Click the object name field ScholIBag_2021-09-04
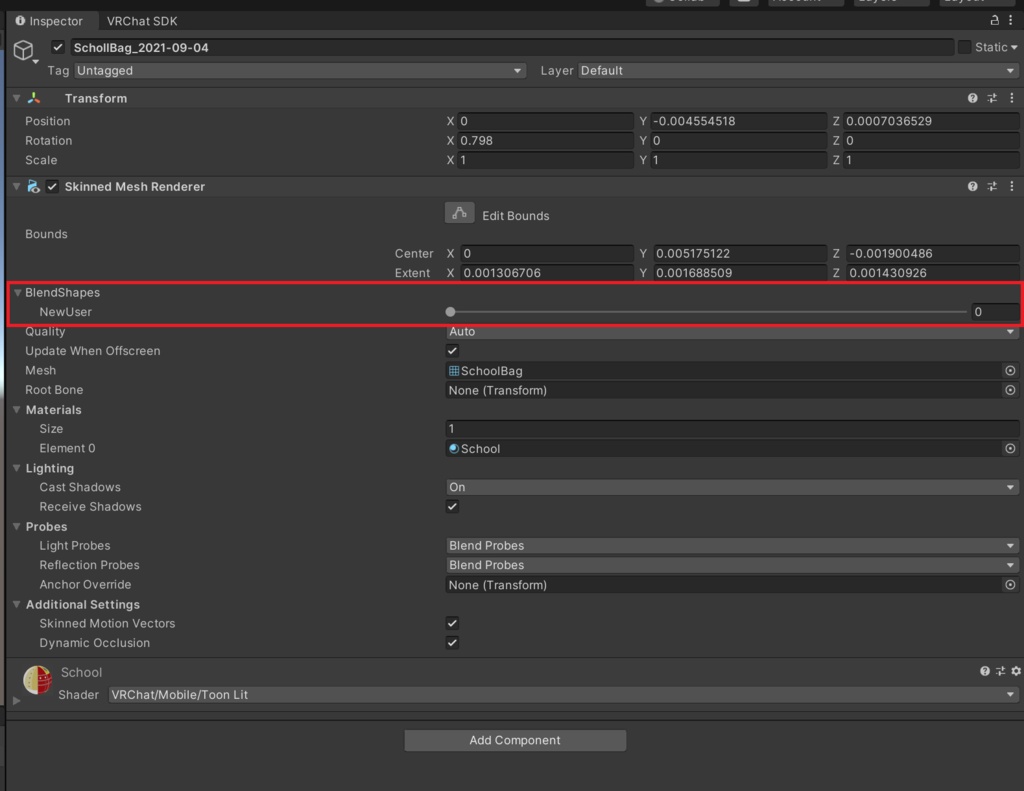Viewport: 1024px width, 791px height. [512, 47]
